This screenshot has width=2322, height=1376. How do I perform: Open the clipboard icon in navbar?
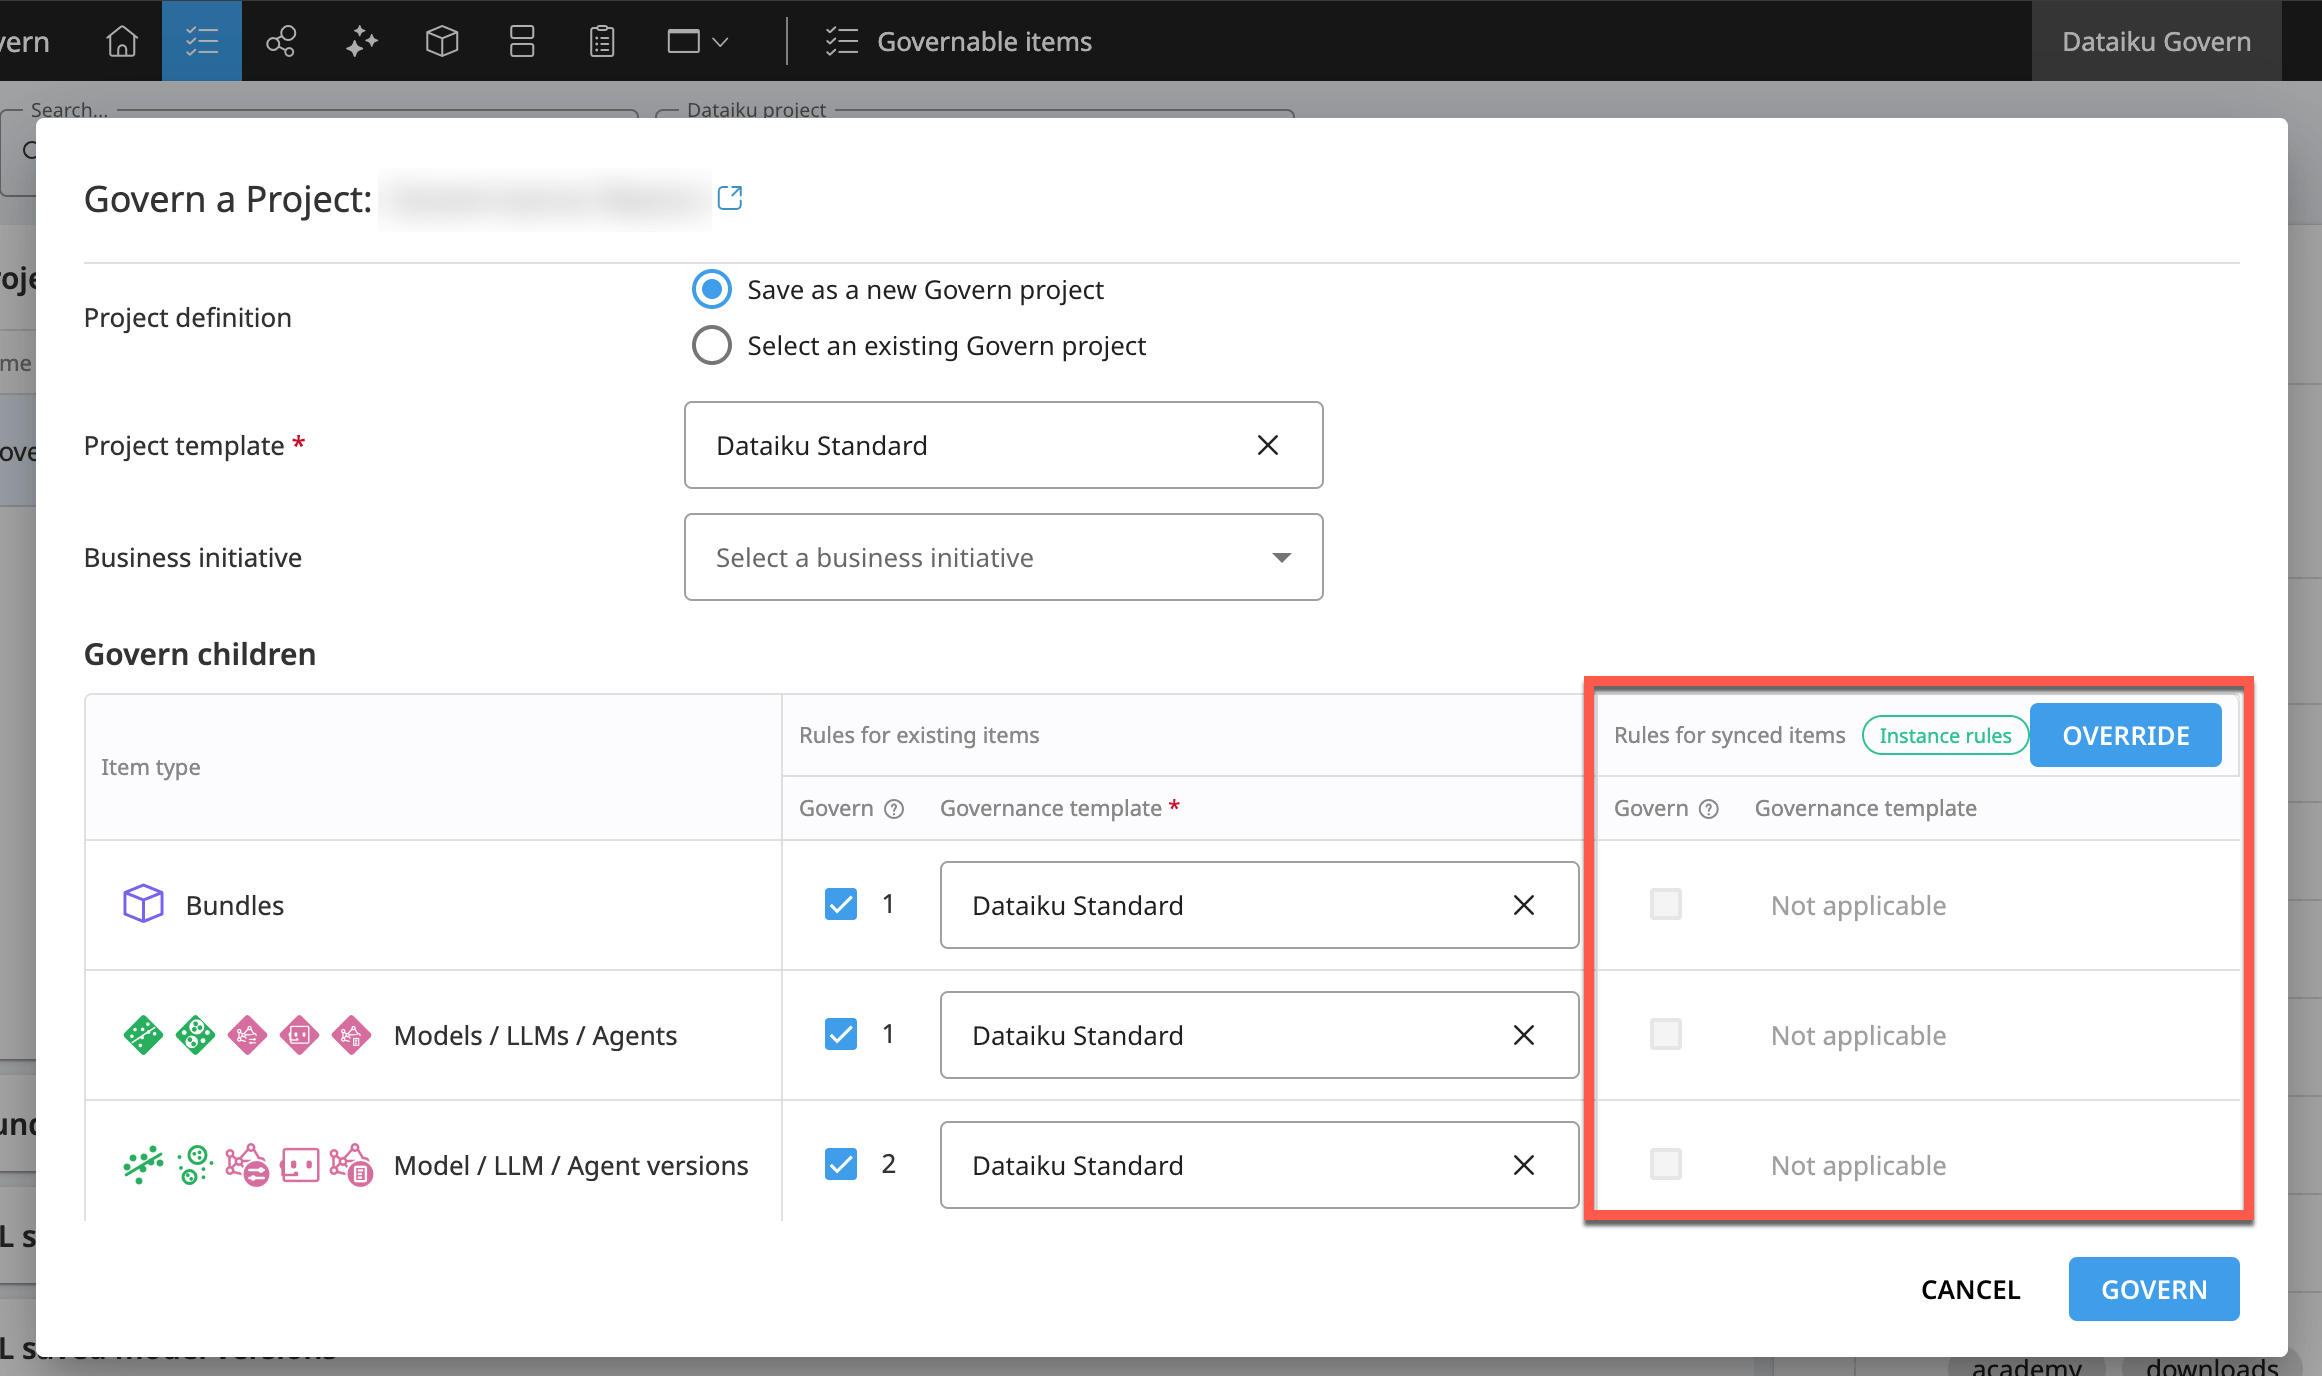[602, 41]
